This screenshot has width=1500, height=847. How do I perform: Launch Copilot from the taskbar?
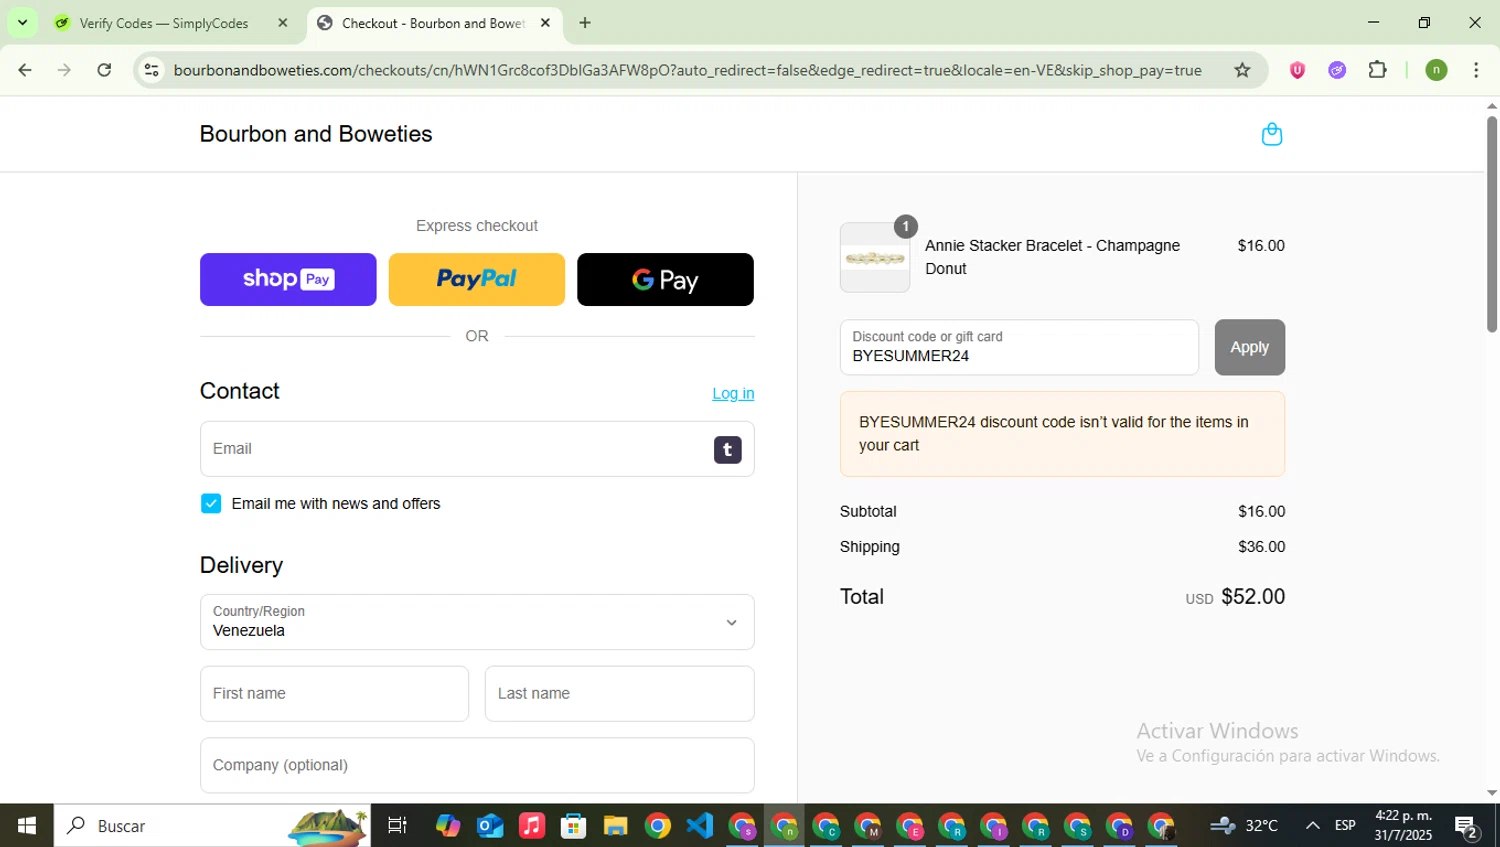point(448,826)
